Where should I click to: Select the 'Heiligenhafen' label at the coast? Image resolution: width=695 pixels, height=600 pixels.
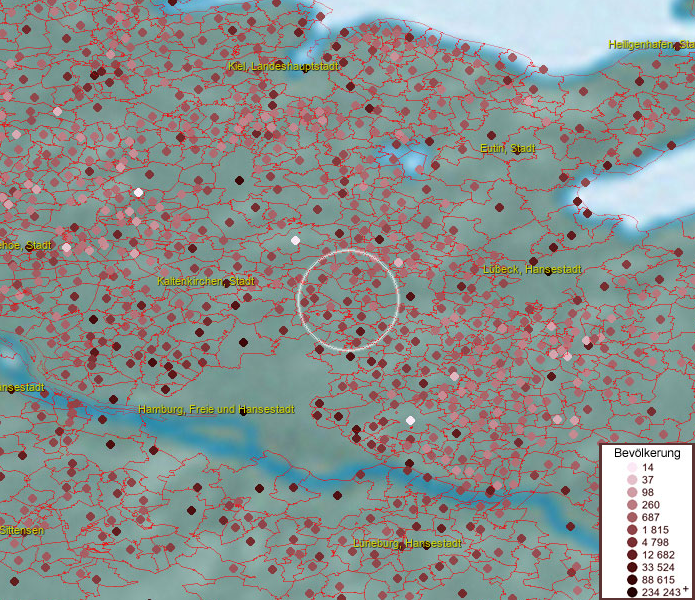pos(651,45)
